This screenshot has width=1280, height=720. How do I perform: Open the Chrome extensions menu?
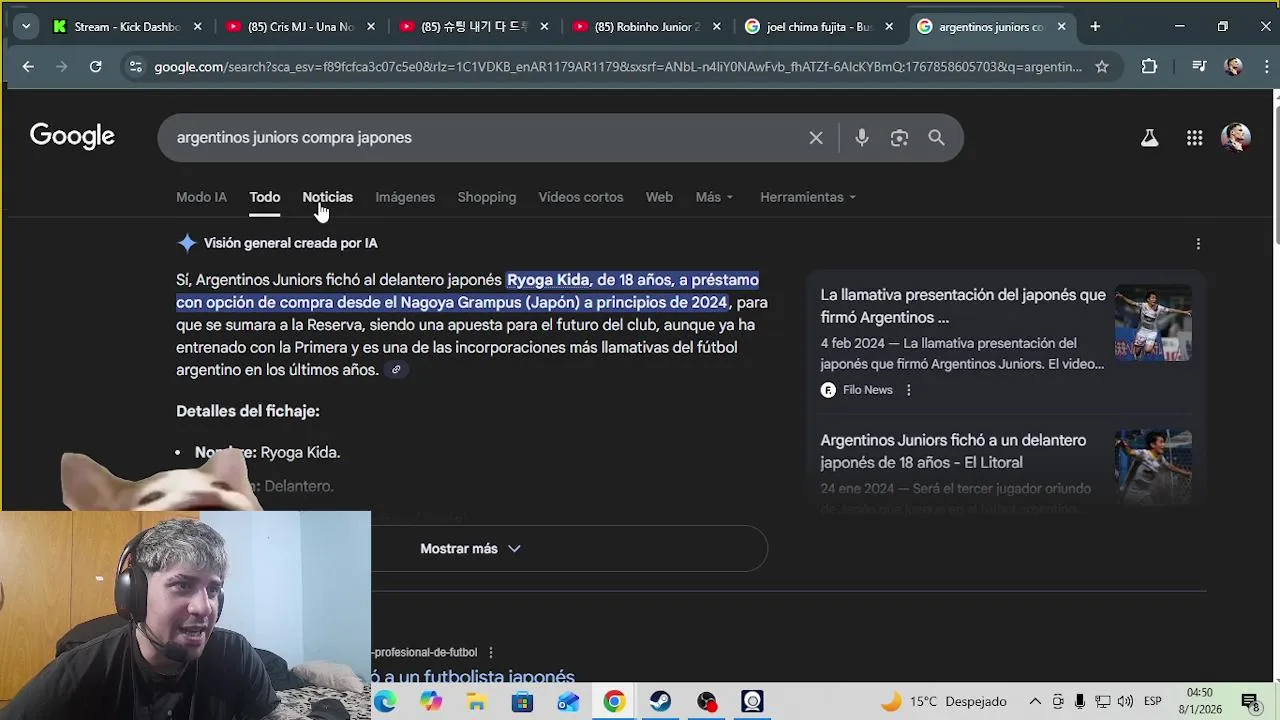pos(1149,67)
